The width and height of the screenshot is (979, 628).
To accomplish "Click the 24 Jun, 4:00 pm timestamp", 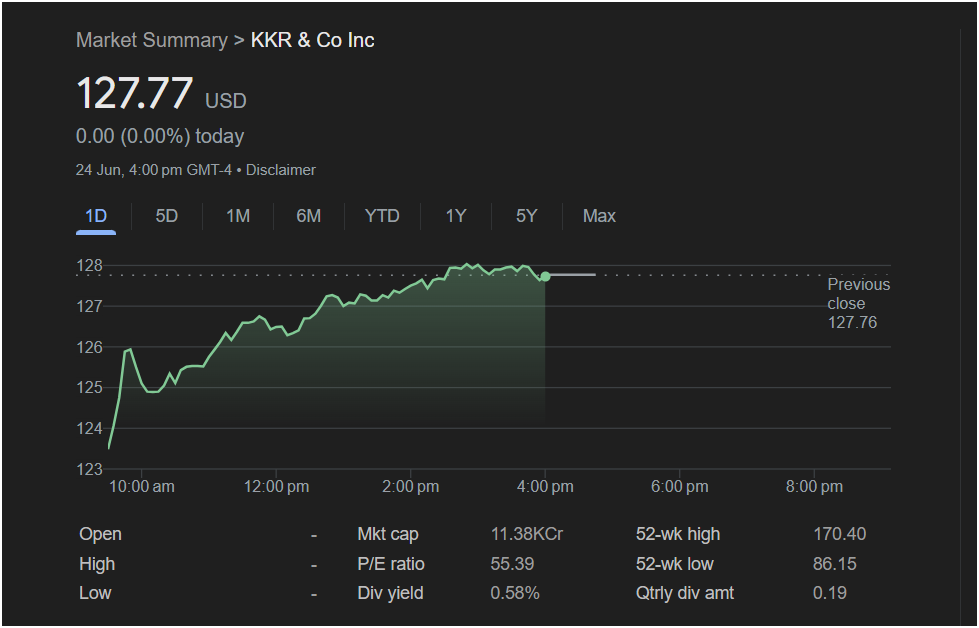I will click(x=154, y=170).
